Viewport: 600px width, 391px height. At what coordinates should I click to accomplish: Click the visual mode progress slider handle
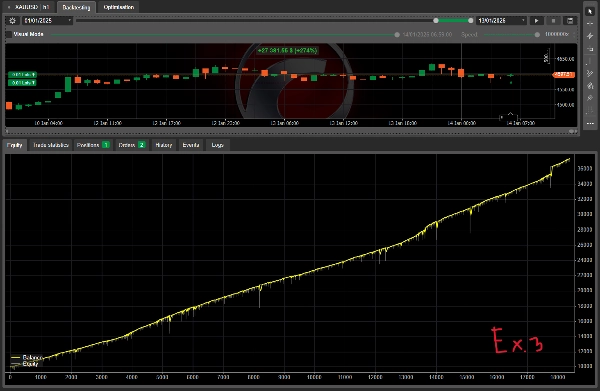point(397,35)
